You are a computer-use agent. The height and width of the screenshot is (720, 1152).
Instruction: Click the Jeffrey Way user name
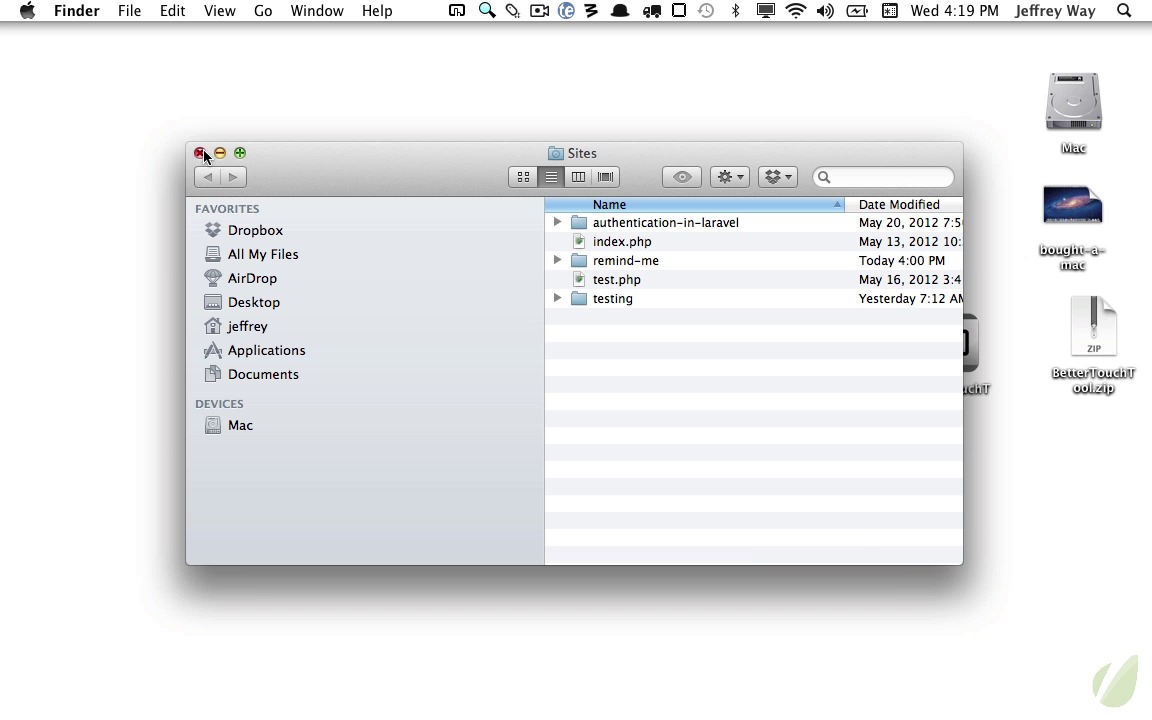coord(1055,11)
